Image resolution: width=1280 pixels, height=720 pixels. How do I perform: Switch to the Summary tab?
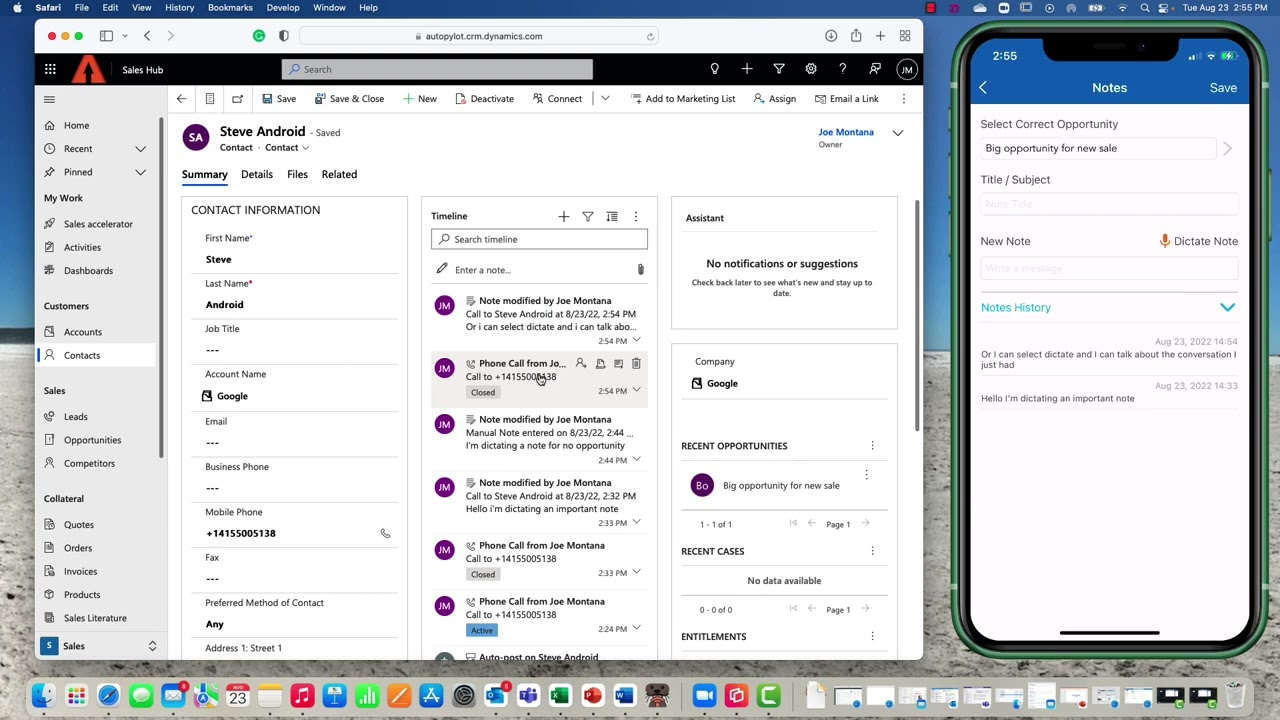[204, 174]
